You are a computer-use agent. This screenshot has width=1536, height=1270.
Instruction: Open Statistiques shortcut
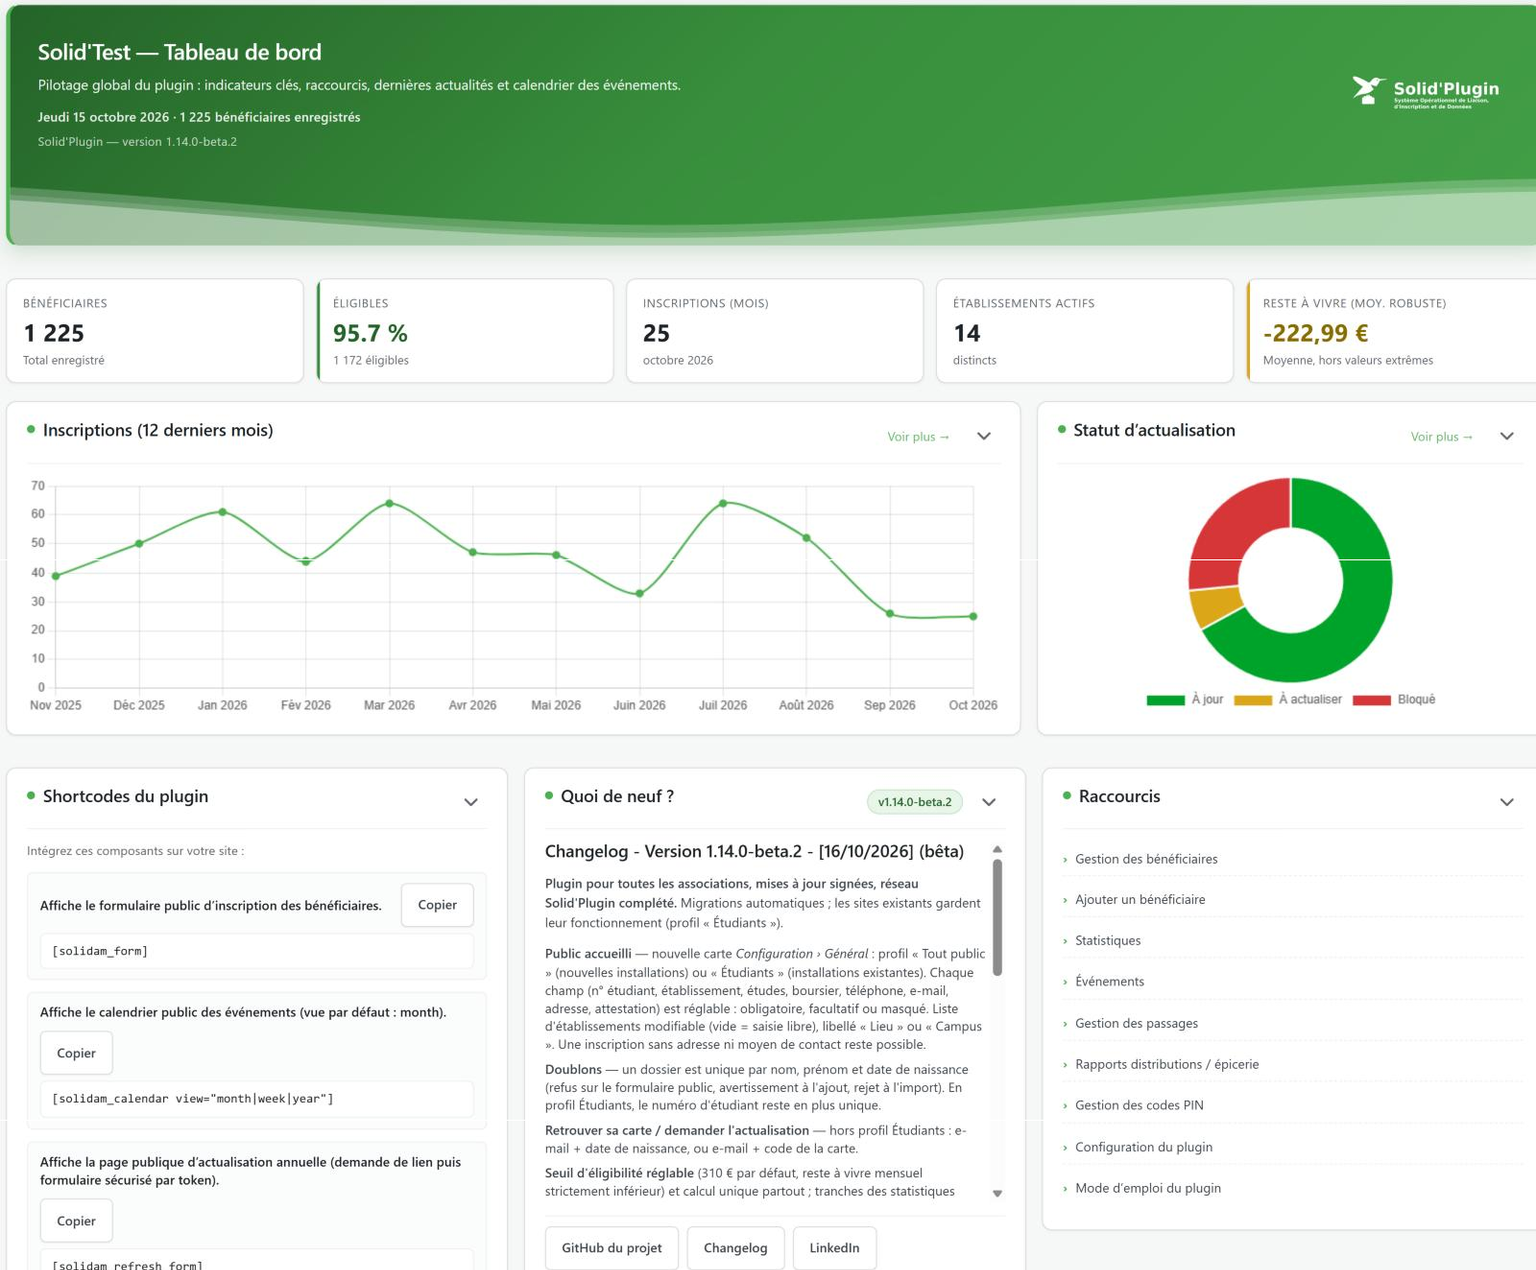click(1107, 941)
